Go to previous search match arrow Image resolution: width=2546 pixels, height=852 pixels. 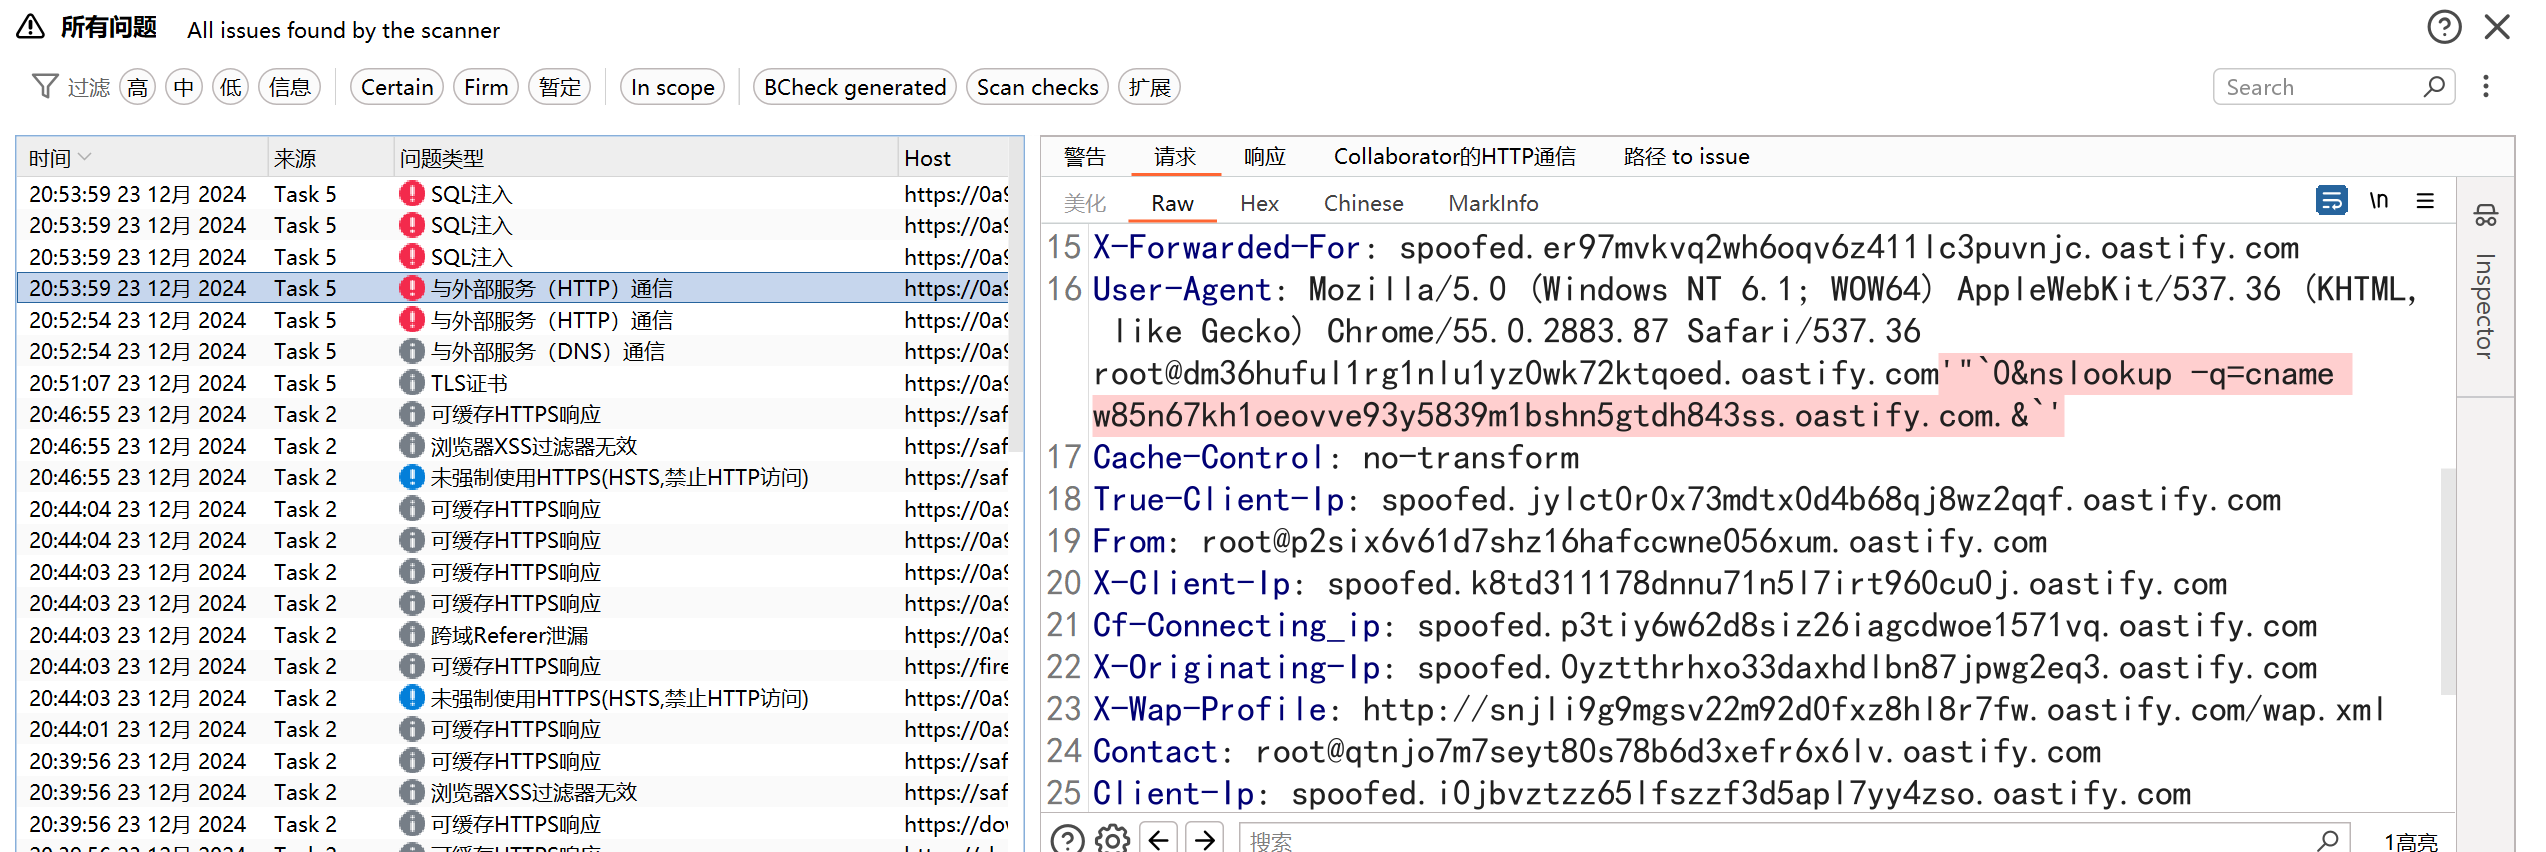(x=1159, y=838)
